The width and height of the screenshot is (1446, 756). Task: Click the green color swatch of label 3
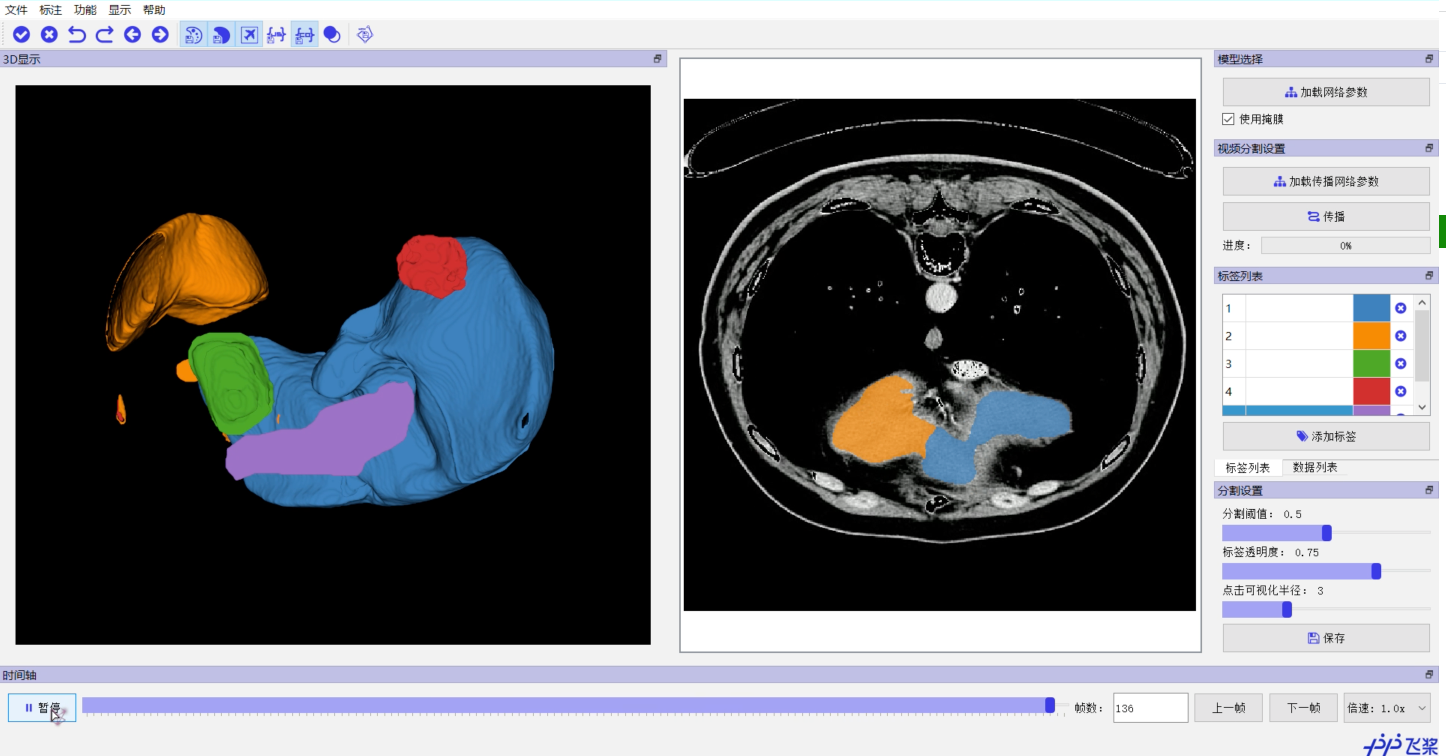1372,363
